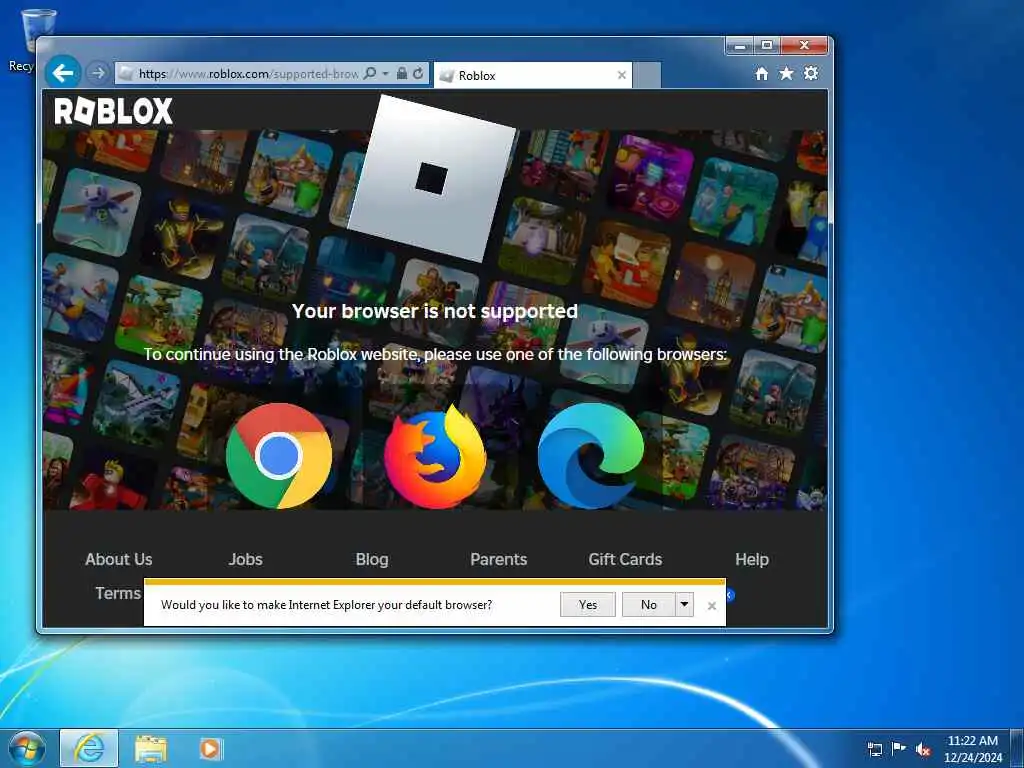Screen dimensions: 1024x768
Task: Click the forward navigation arrow
Action: point(98,72)
